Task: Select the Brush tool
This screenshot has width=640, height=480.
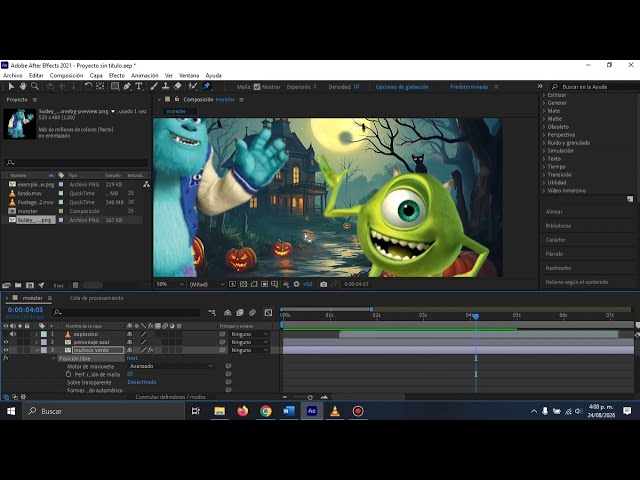Action: (x=153, y=86)
